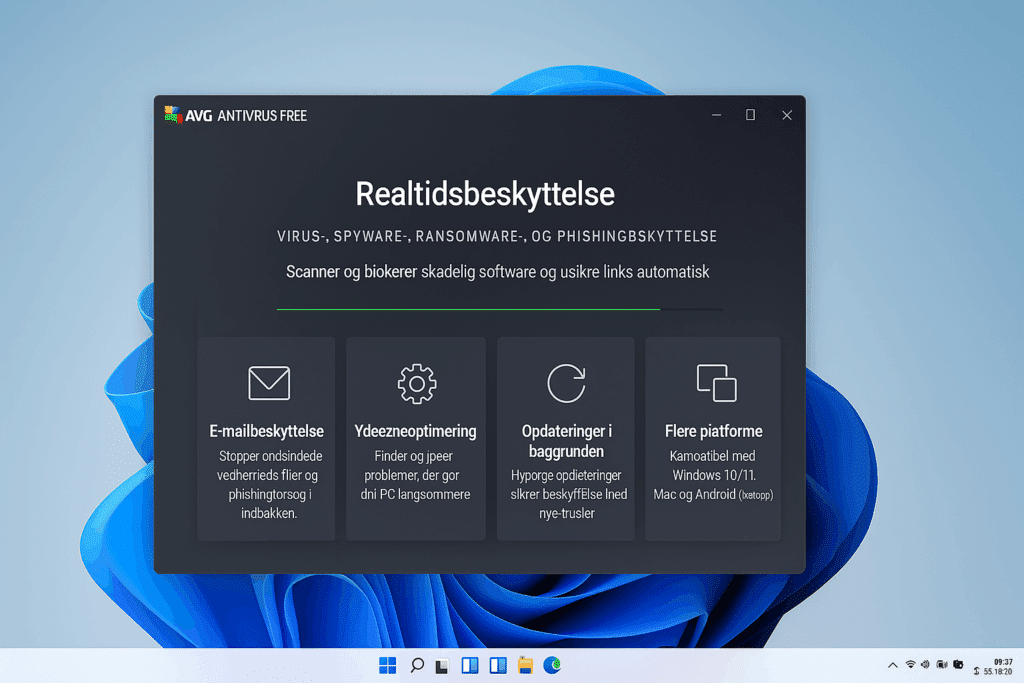The image size is (1024, 683).
Task: Click the Task View icon on the taskbar
Action: tap(443, 664)
